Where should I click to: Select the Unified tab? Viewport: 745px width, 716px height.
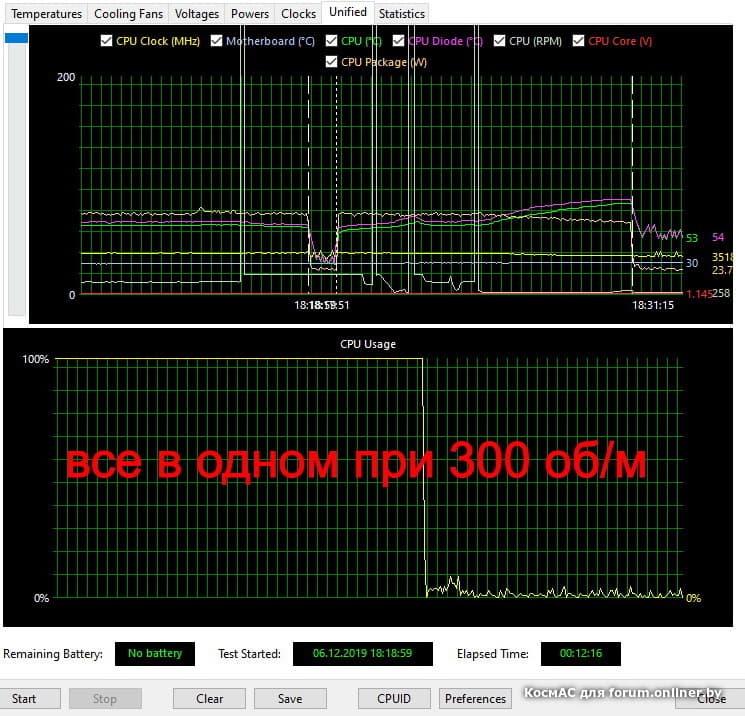tap(348, 12)
